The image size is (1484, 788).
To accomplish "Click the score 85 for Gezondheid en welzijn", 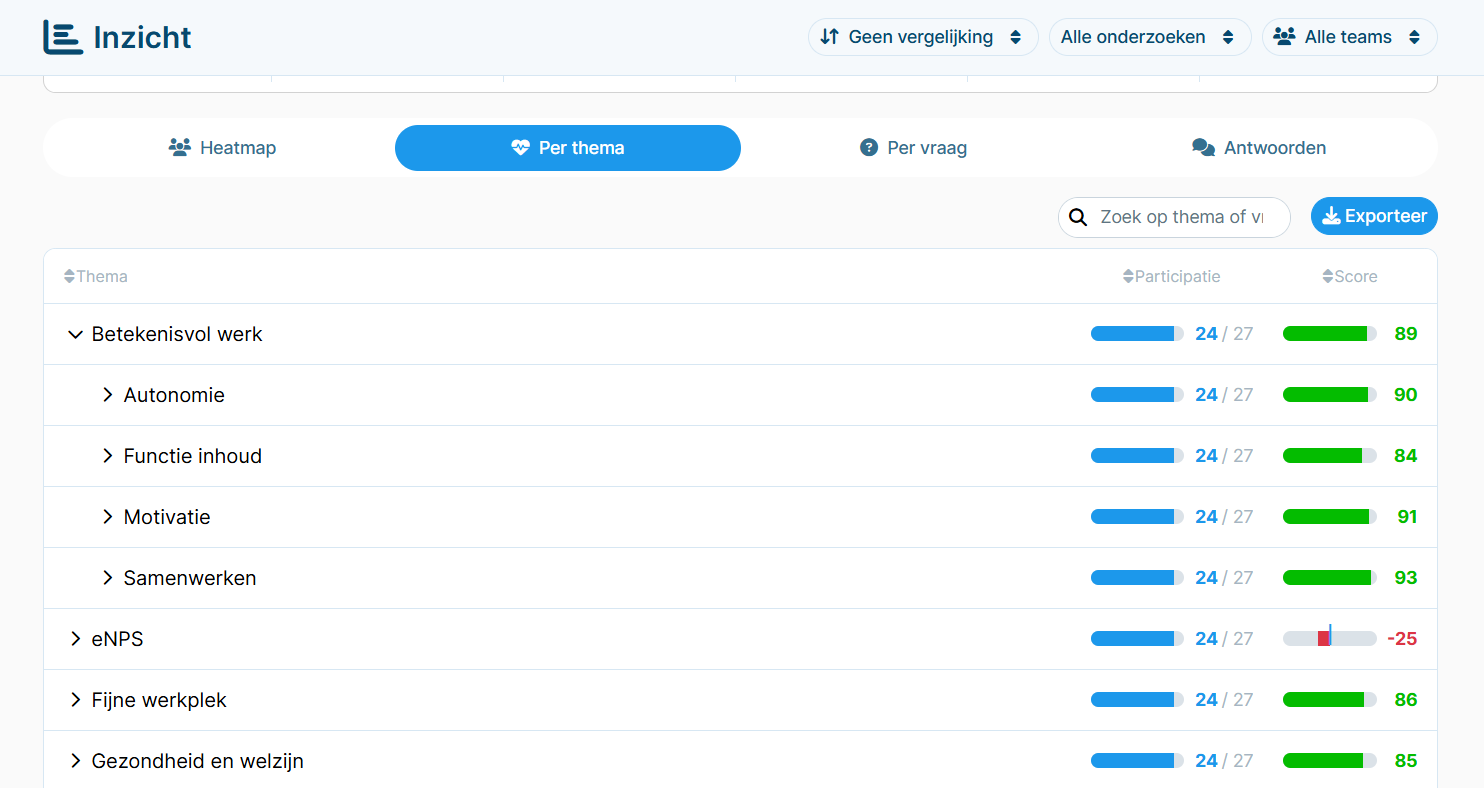I will click(1406, 761).
